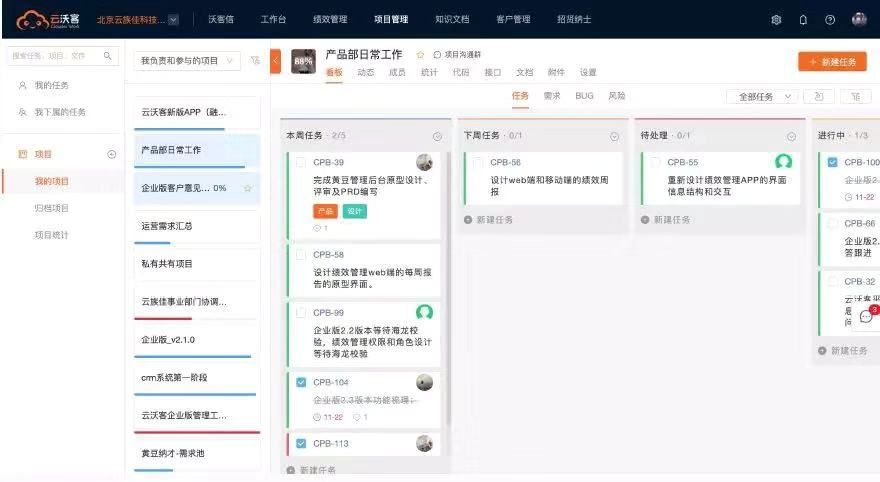This screenshot has height=482, width=880.
Task: Open the user profile avatar menu
Action: [859, 19]
